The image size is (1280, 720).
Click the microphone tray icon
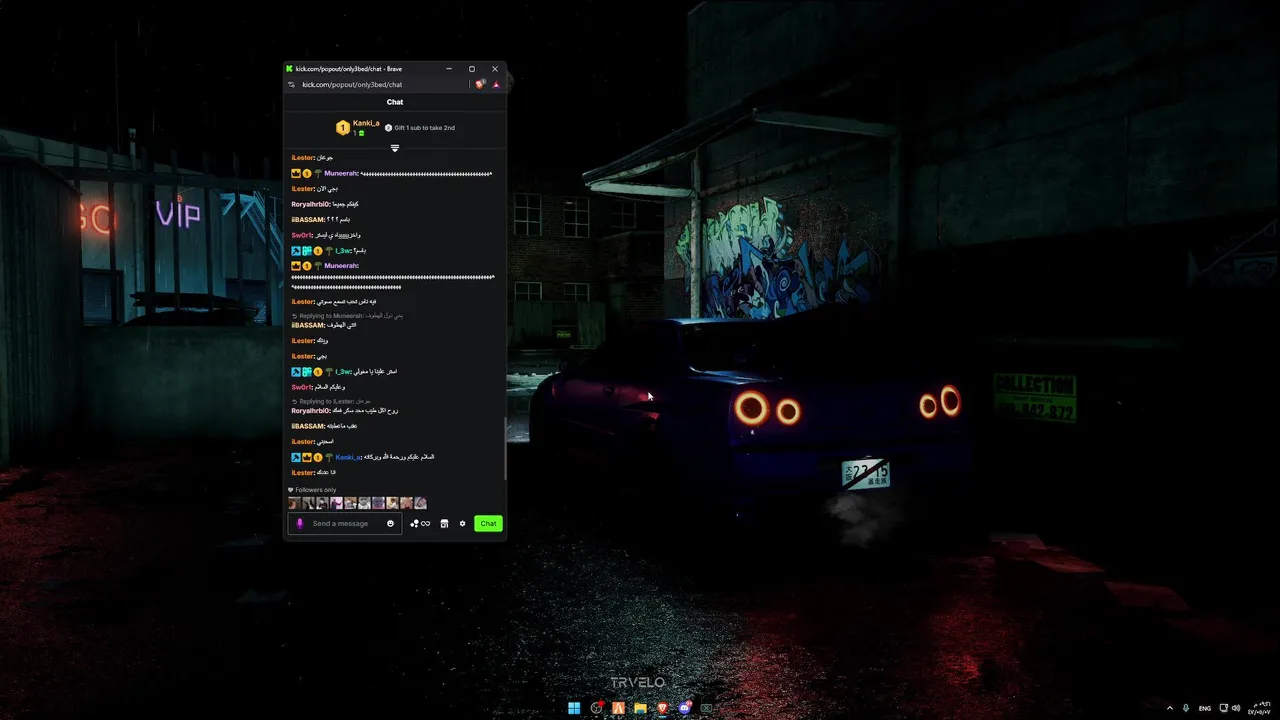click(x=1186, y=708)
